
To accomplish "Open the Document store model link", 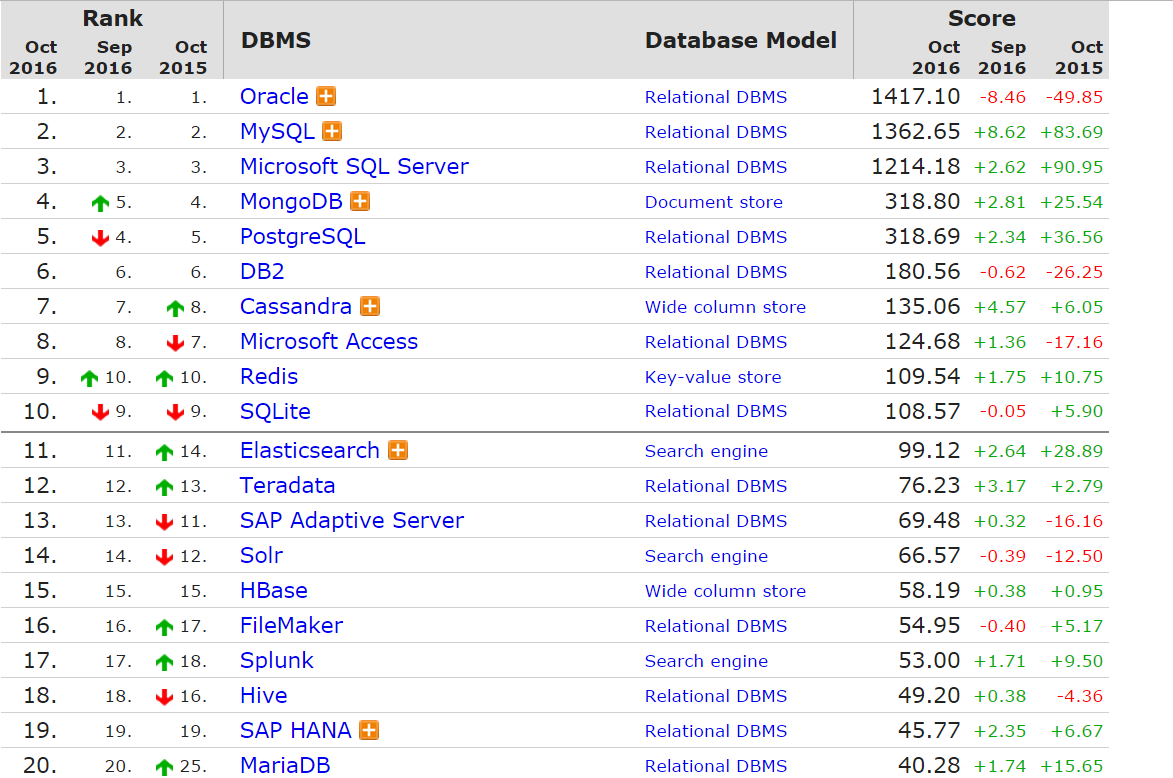I will coord(714,202).
